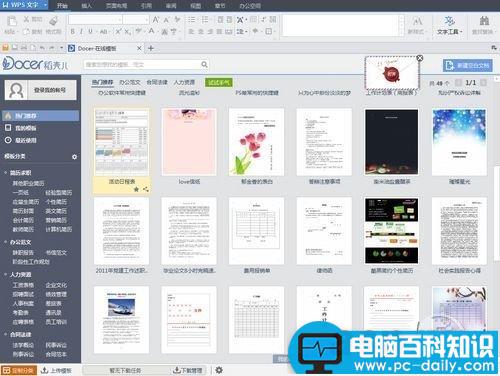Click the center alignment icon

[x=201, y=32]
